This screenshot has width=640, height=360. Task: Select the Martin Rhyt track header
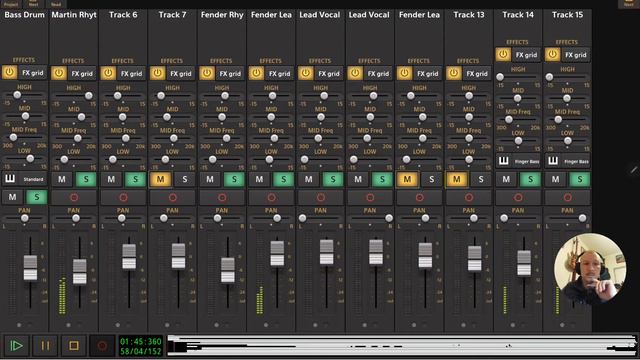[x=74, y=15]
